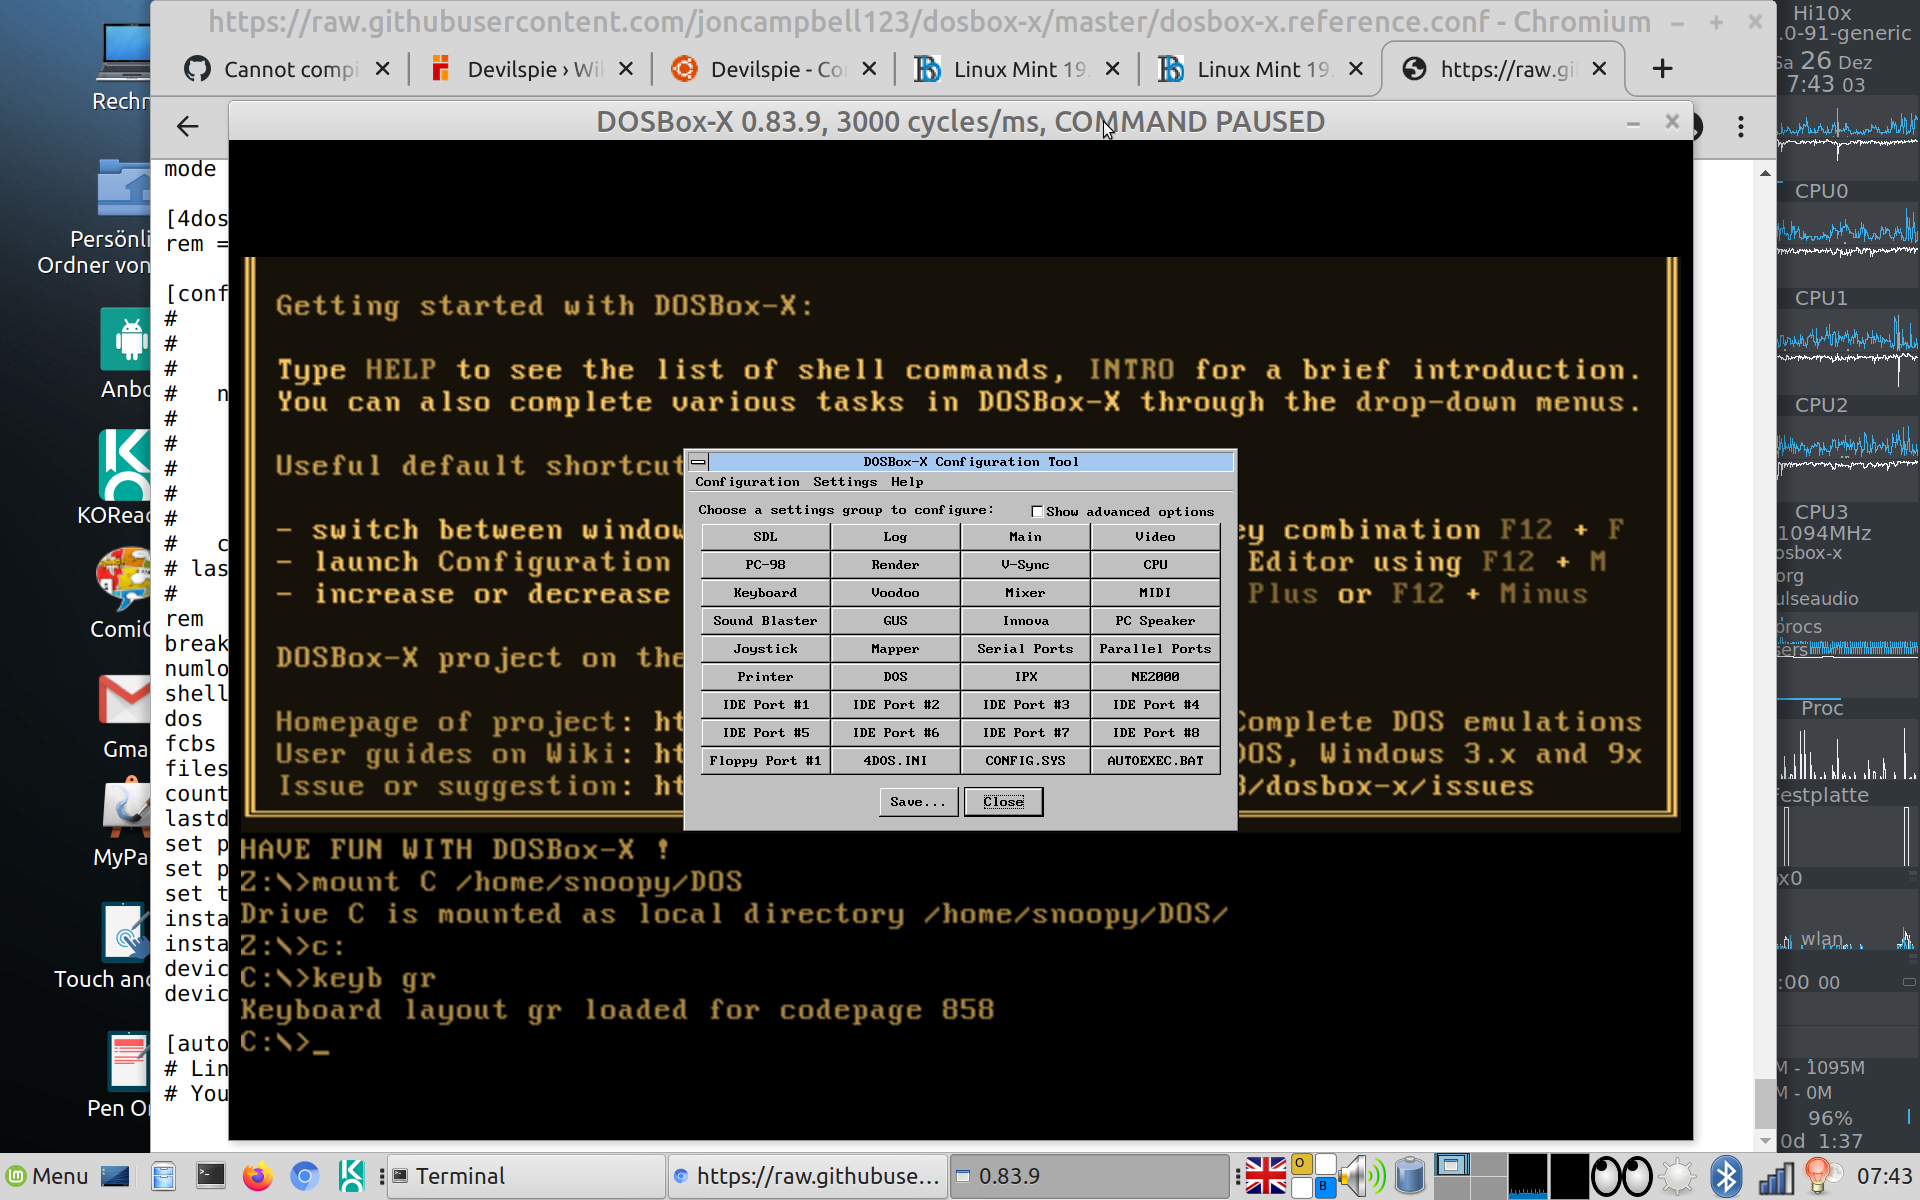Switch to the Terminal taskbar window
Viewport: 1920px width, 1200px height.
tap(526, 1176)
